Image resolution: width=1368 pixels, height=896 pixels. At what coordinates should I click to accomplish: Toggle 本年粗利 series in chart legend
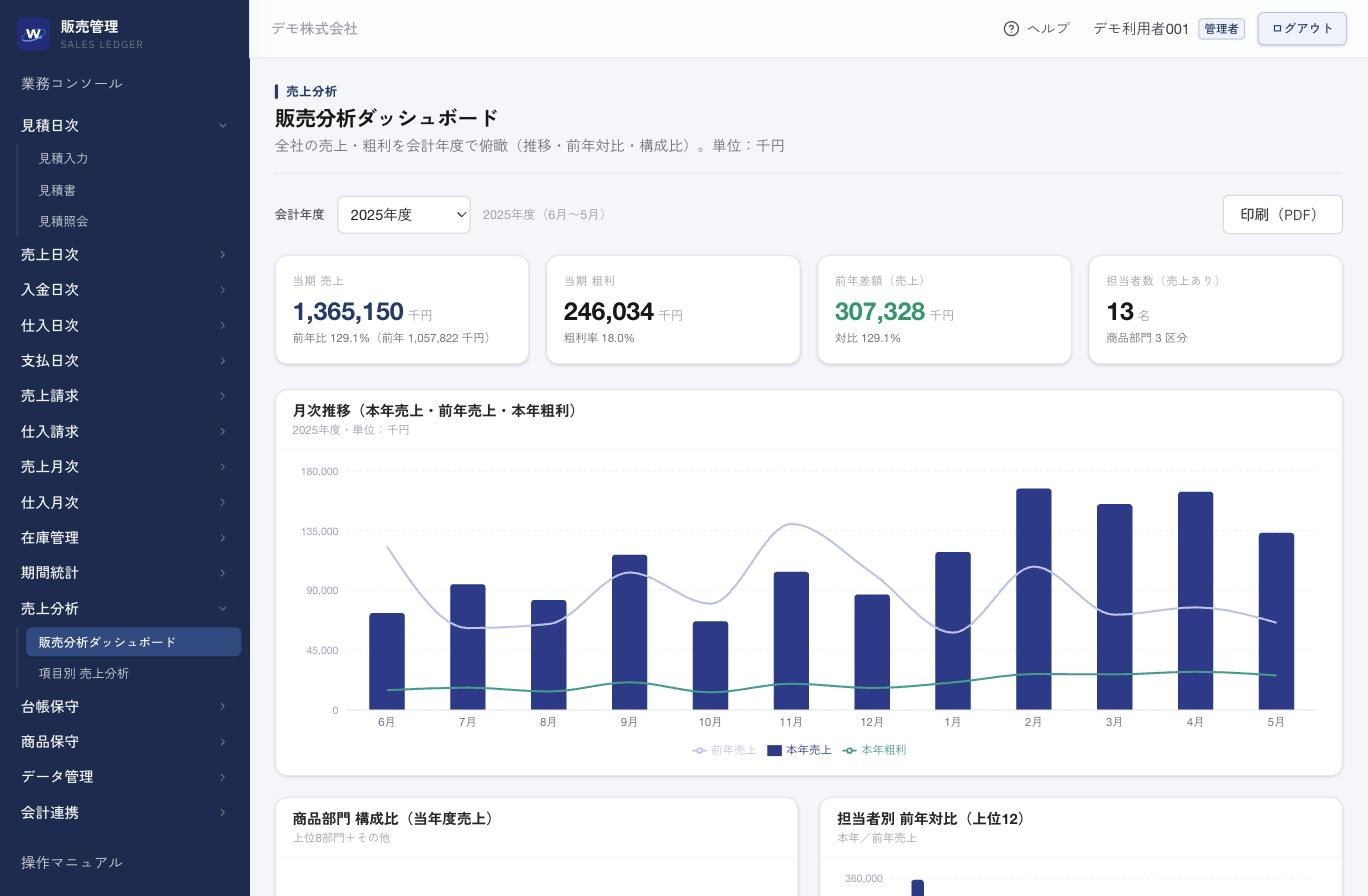(874, 750)
